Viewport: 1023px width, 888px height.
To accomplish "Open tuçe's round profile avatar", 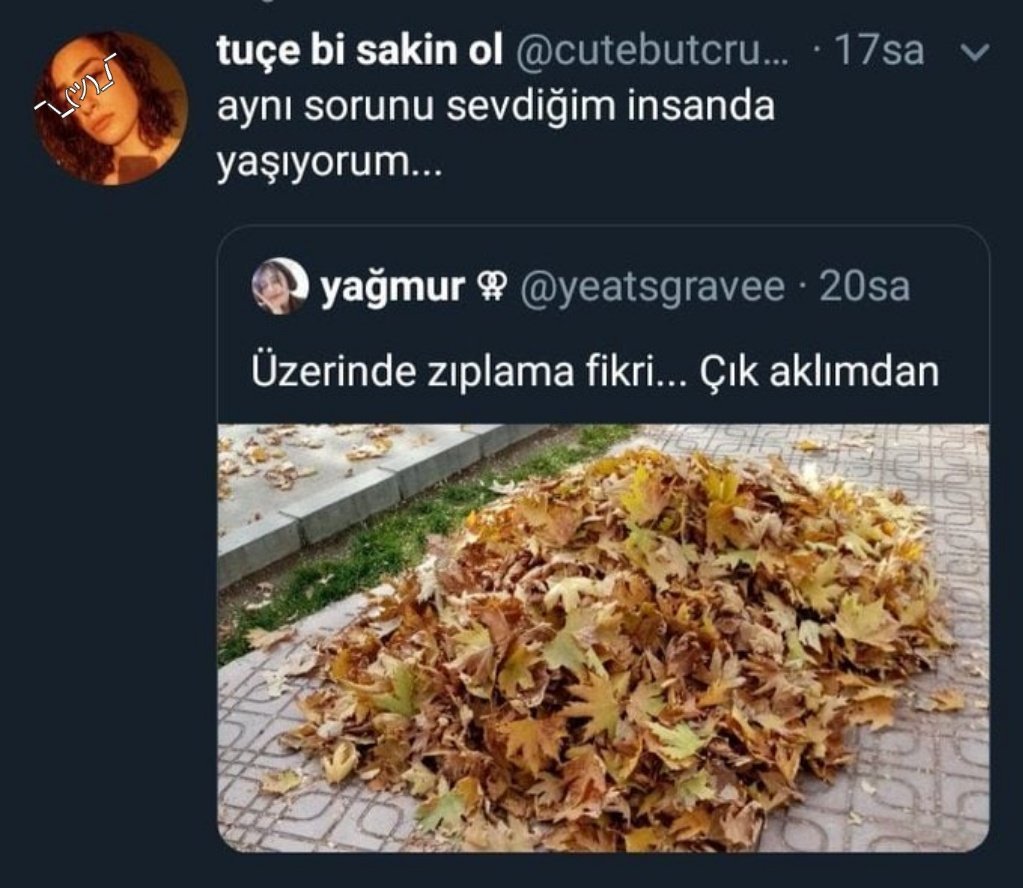I will (x=112, y=108).
